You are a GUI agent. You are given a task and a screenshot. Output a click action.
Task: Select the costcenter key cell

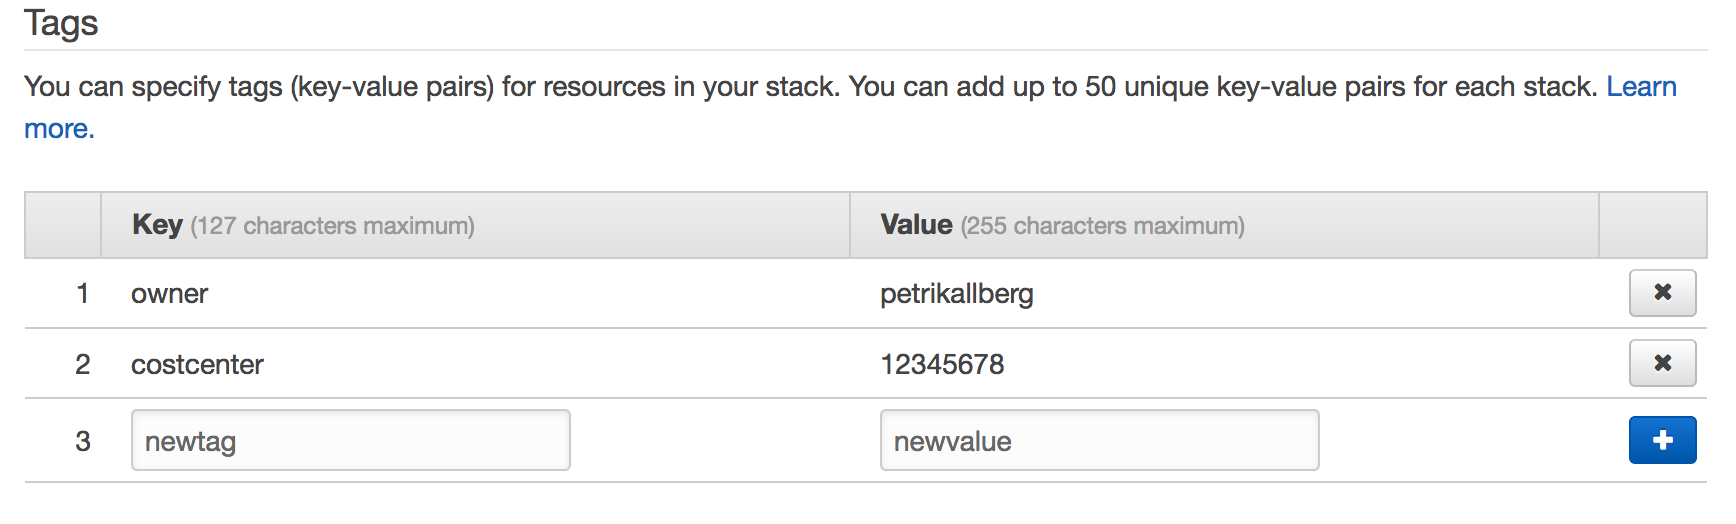[197, 364]
